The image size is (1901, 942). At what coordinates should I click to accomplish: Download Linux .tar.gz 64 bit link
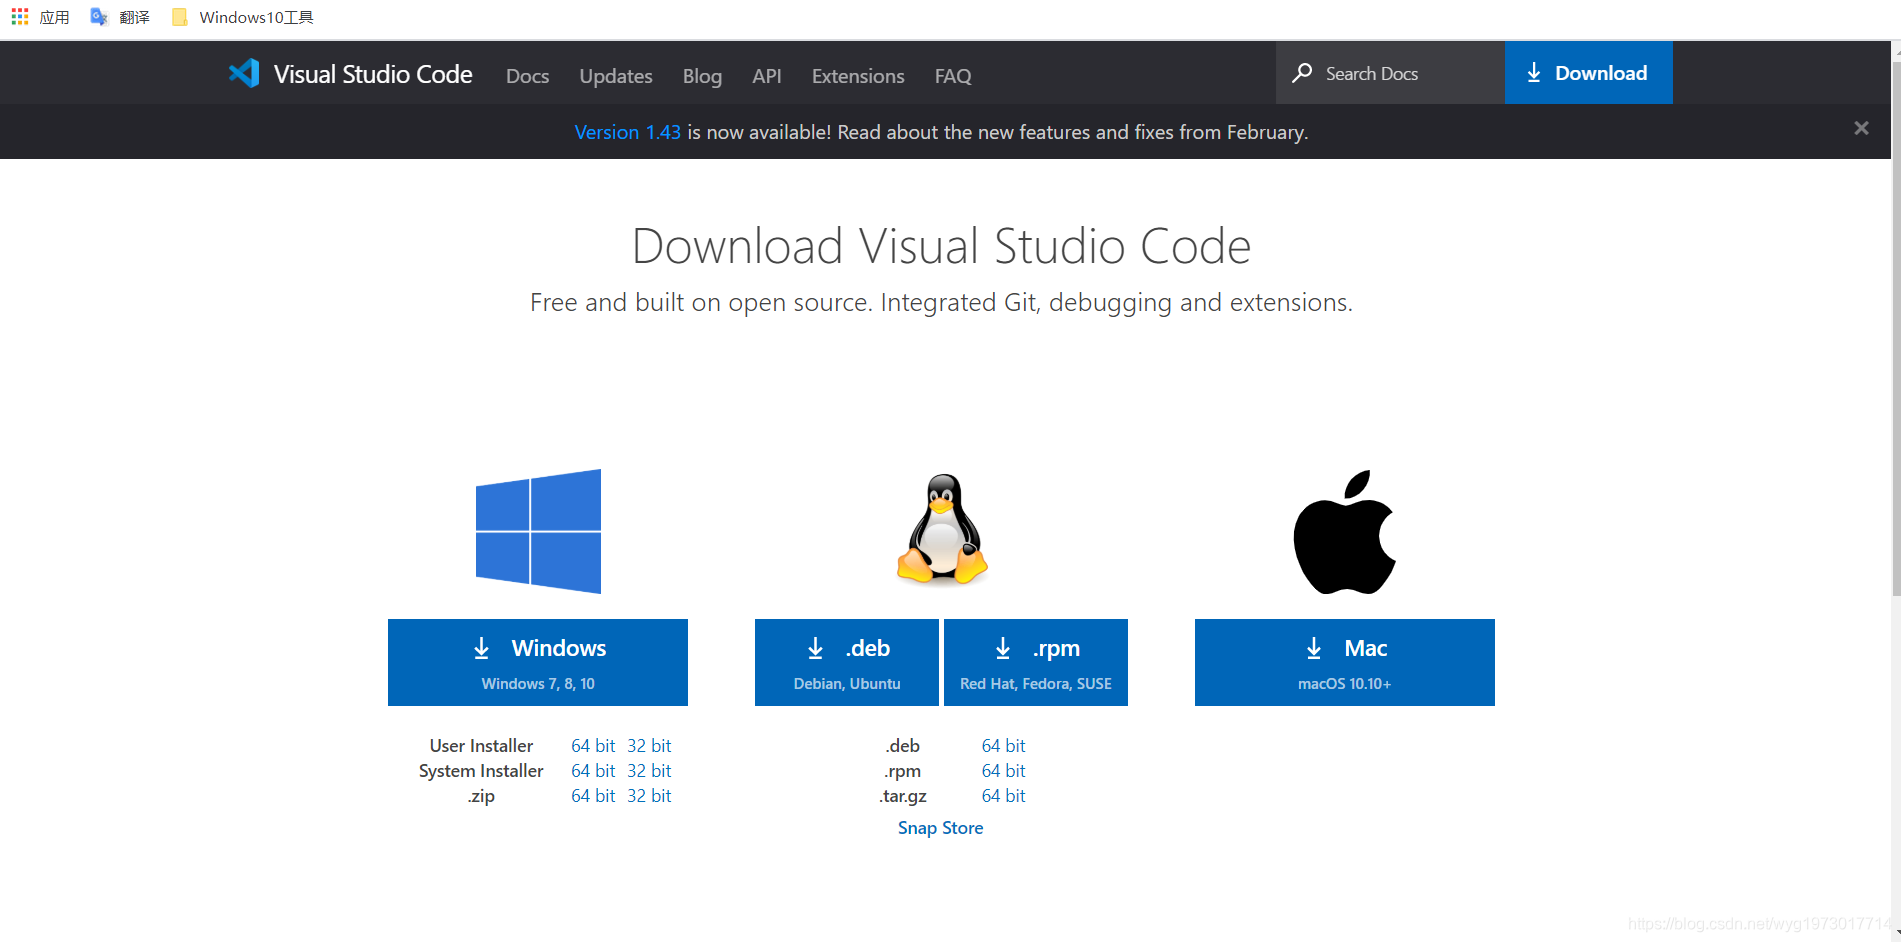[1003, 796]
